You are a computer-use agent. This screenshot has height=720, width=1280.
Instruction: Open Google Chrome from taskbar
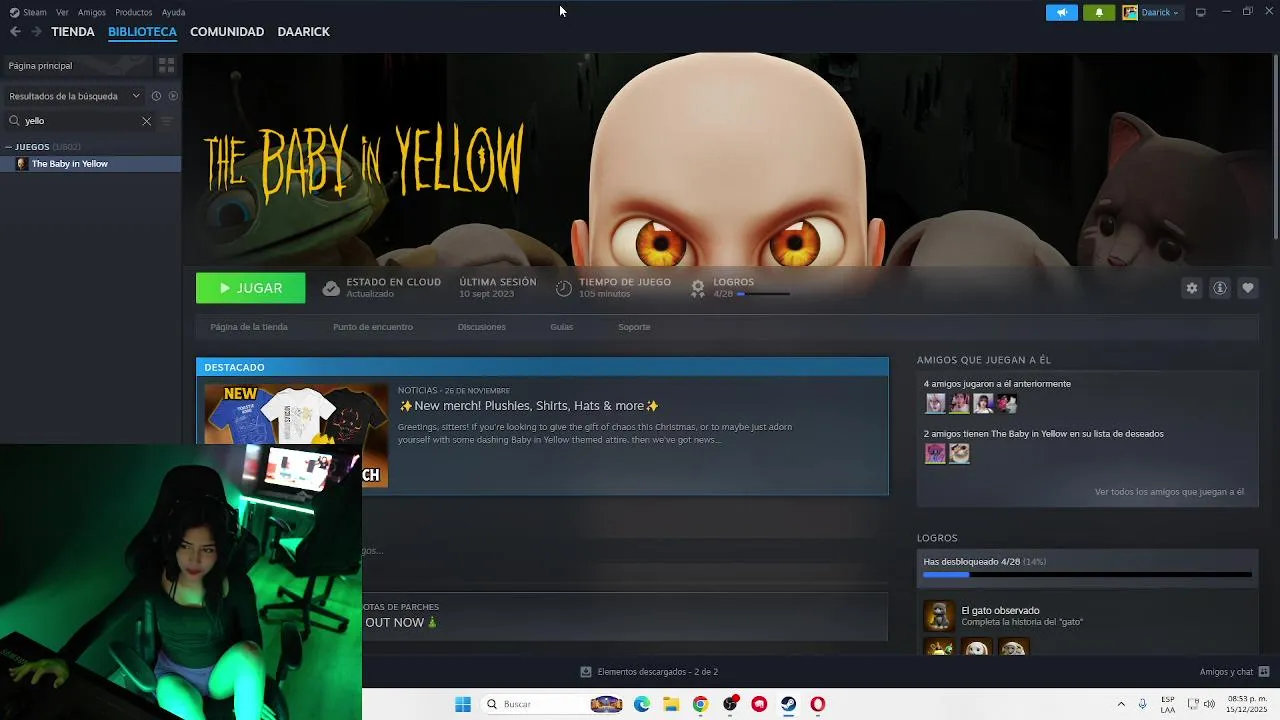pos(700,704)
